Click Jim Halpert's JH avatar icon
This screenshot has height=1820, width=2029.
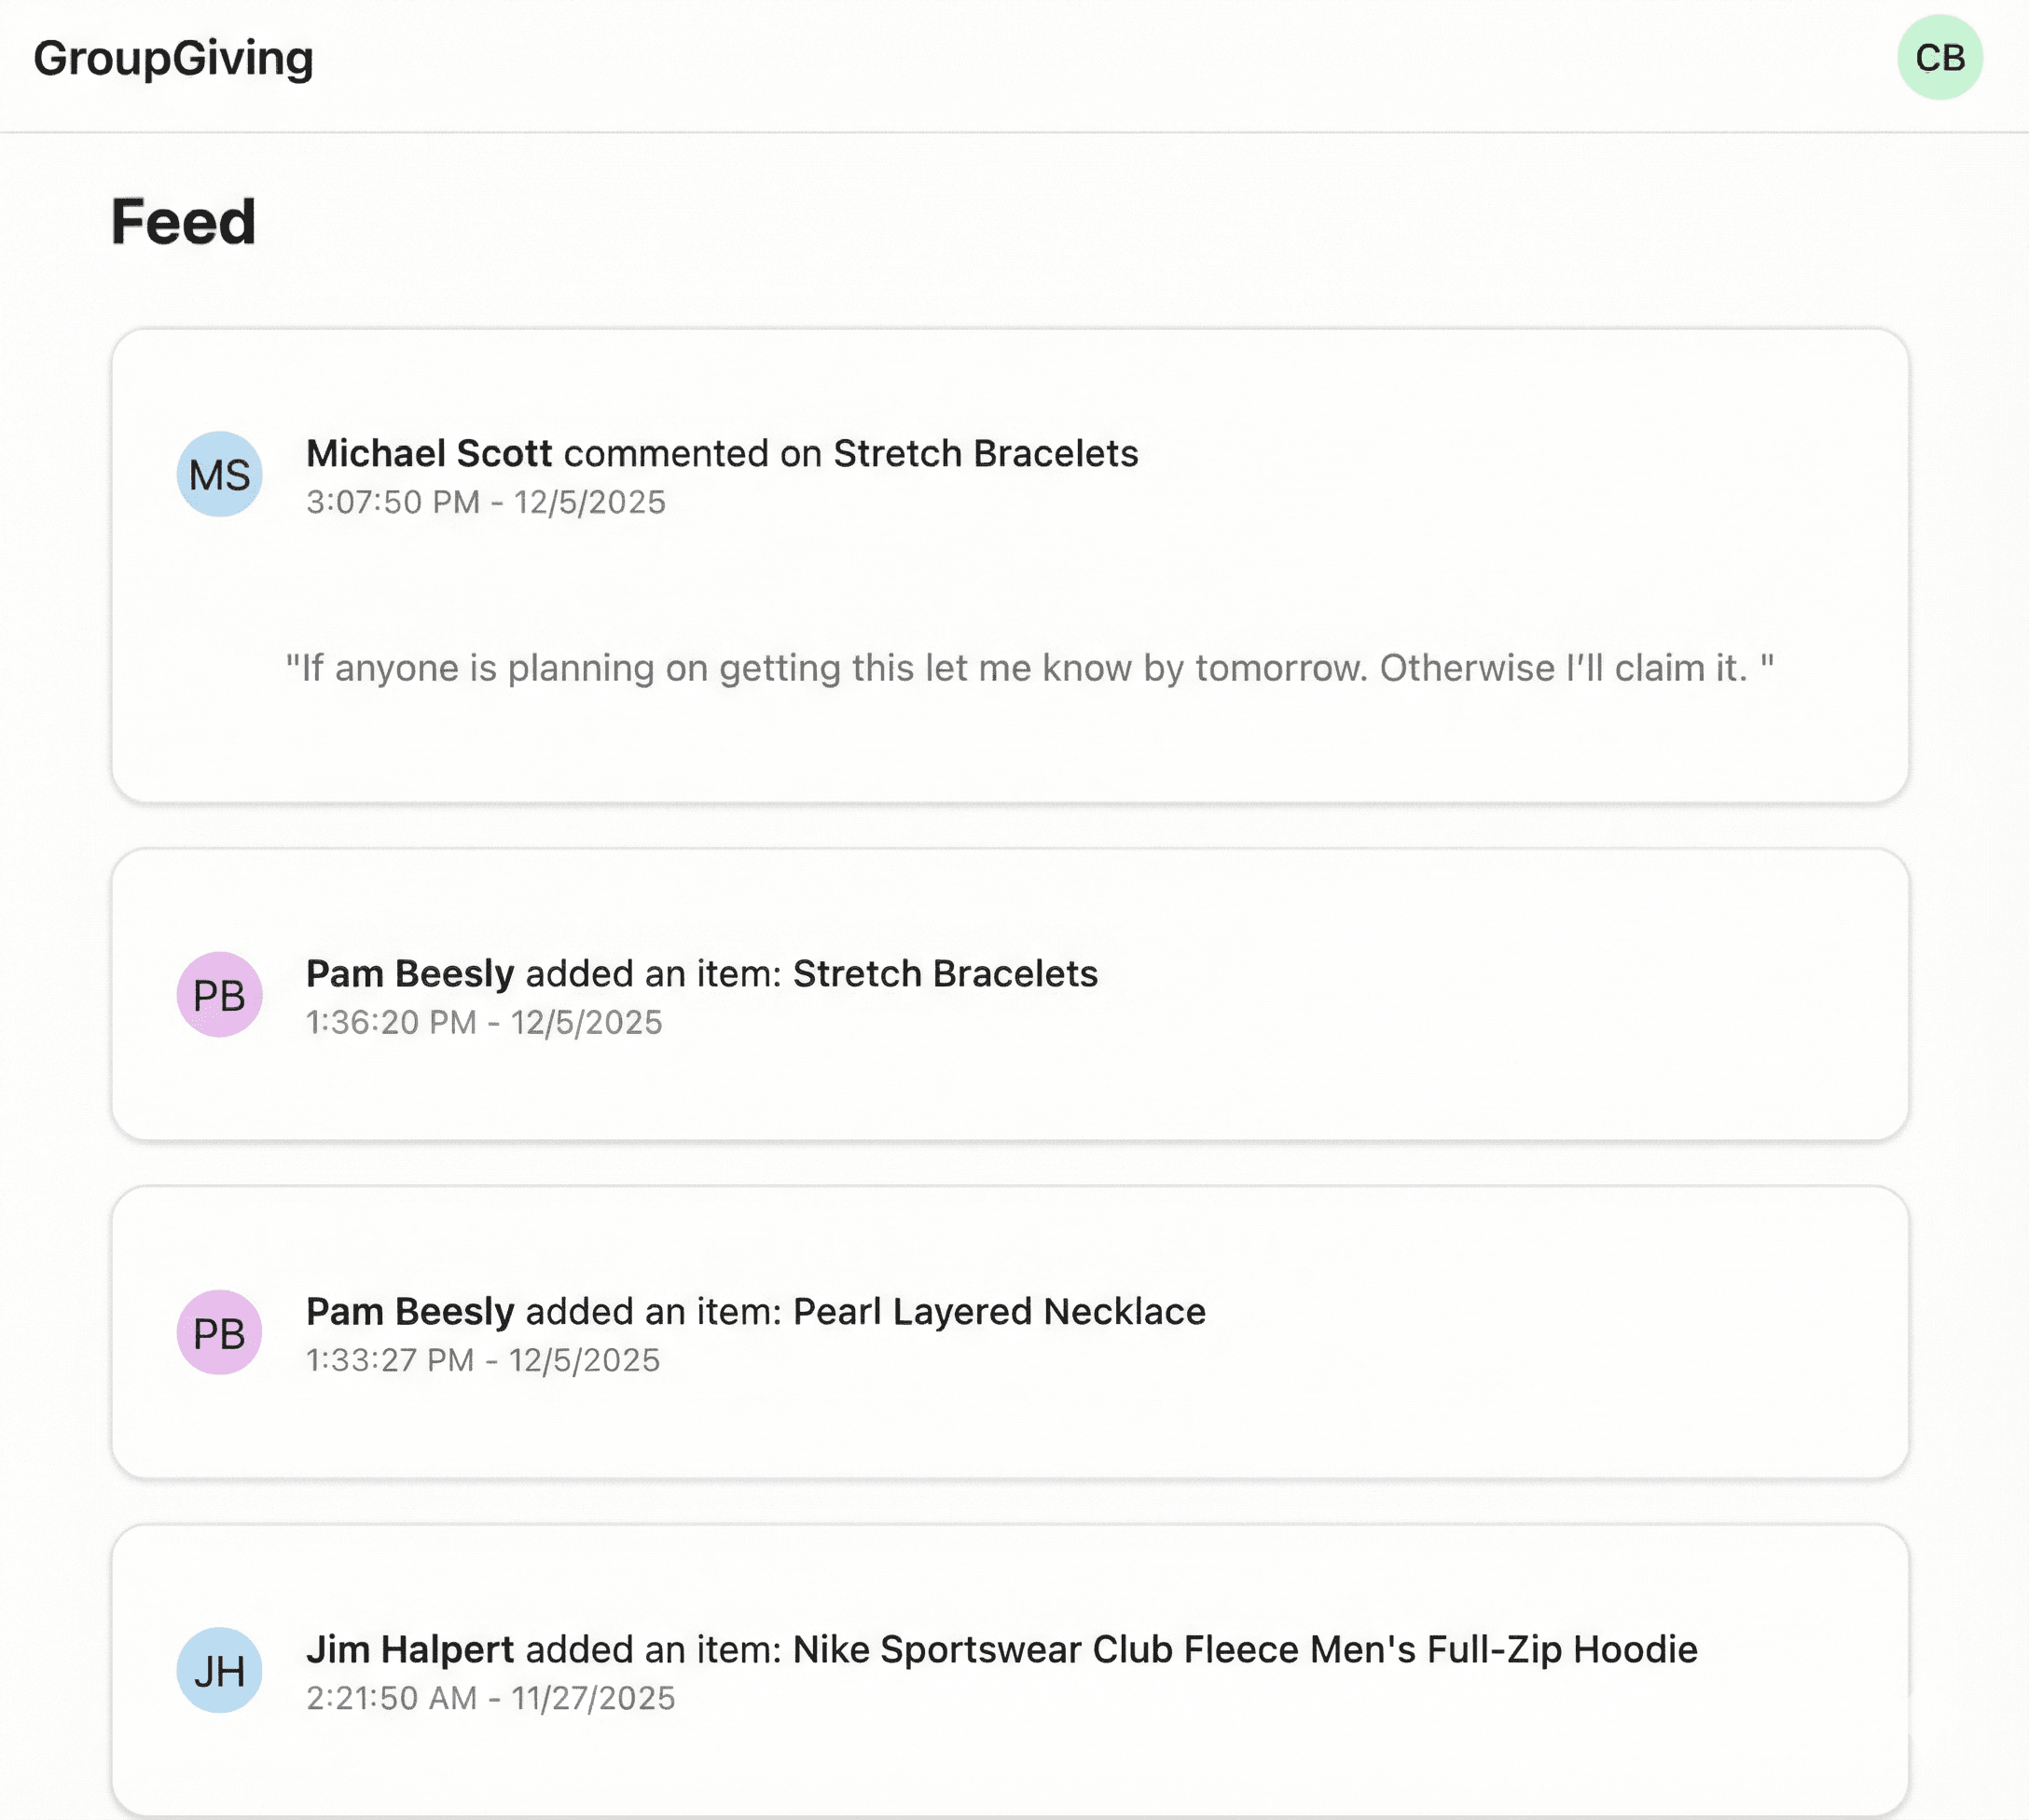tap(219, 1670)
